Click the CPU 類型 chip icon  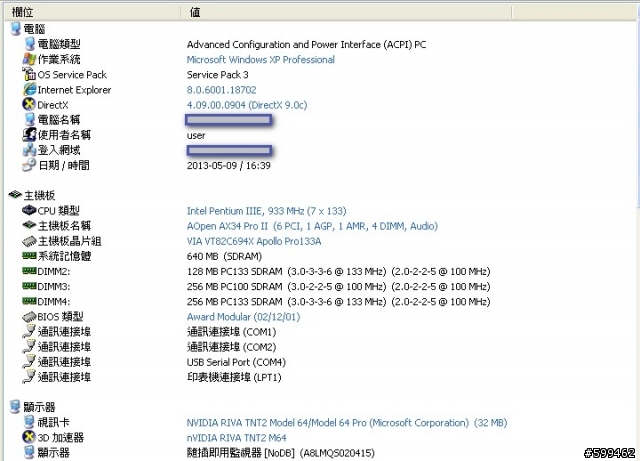pyautogui.click(x=29, y=210)
